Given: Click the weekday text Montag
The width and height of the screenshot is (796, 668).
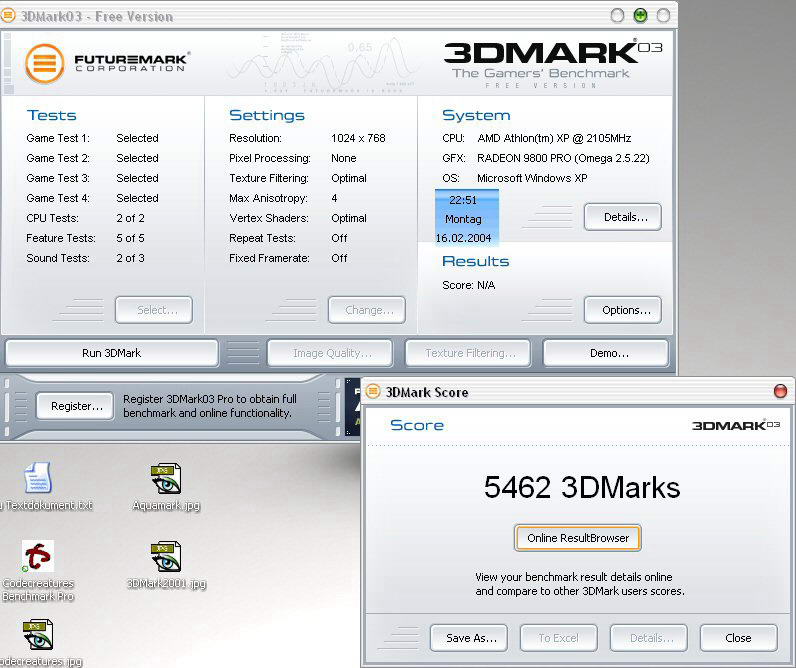Looking at the screenshot, I should (463, 219).
